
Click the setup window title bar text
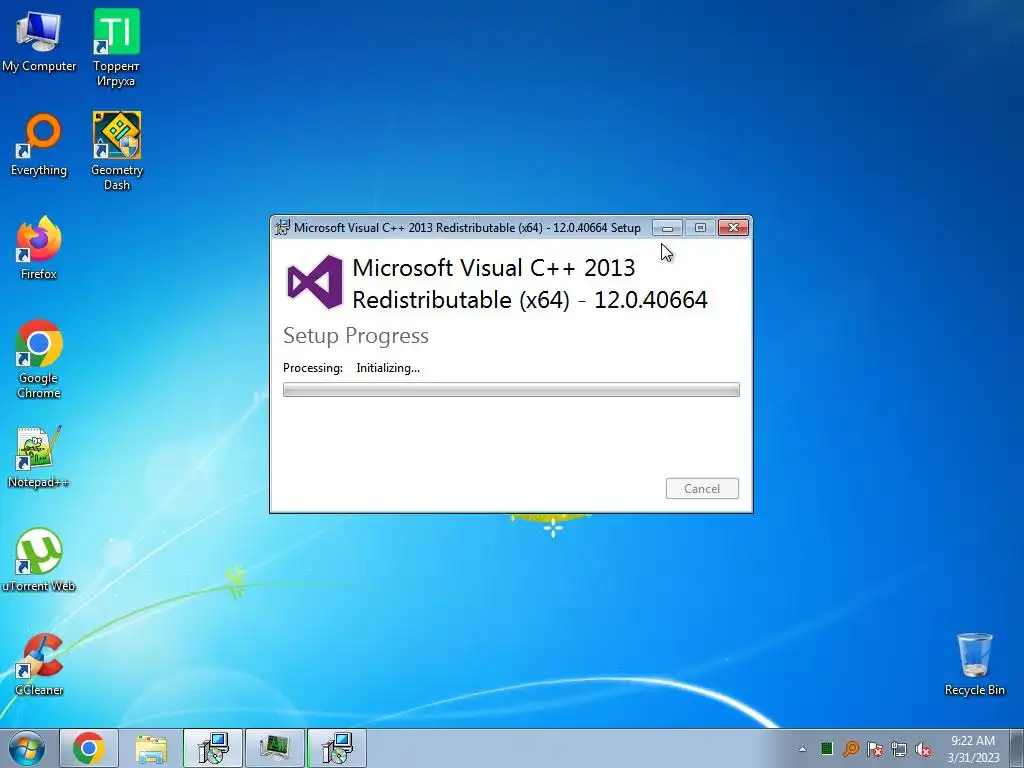coord(467,227)
